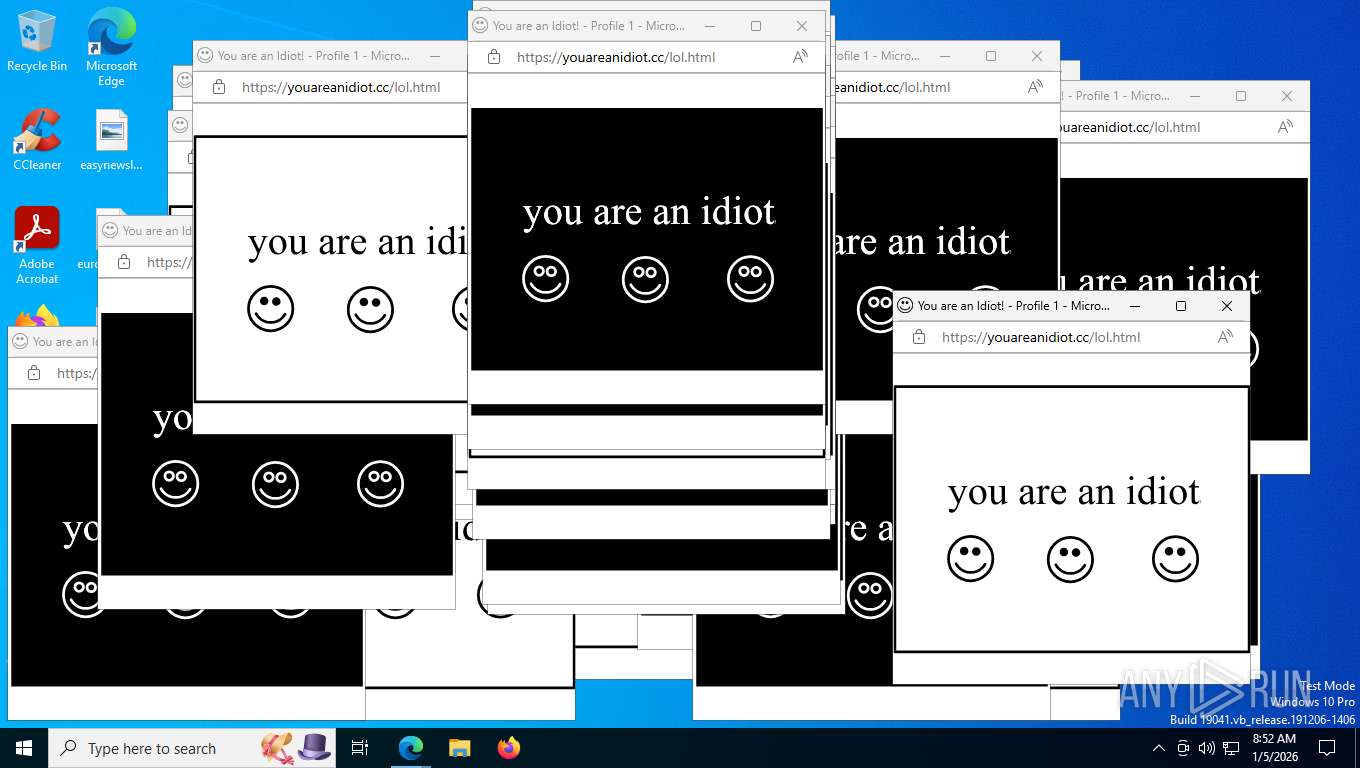This screenshot has height=768, width=1360.
Task: Open Microsoft Edge desktop shortcut
Action: click(x=111, y=47)
